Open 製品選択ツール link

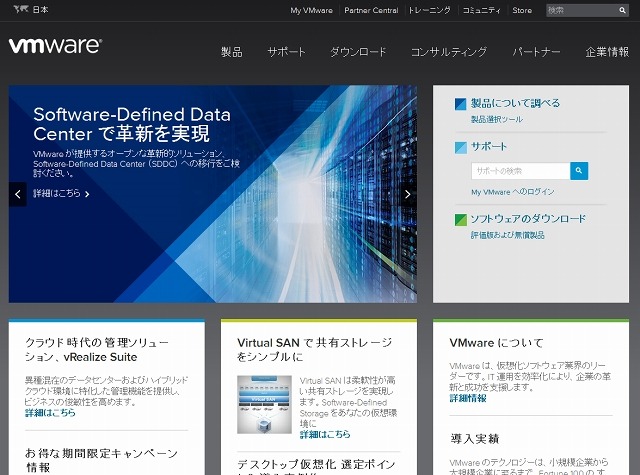click(x=497, y=119)
